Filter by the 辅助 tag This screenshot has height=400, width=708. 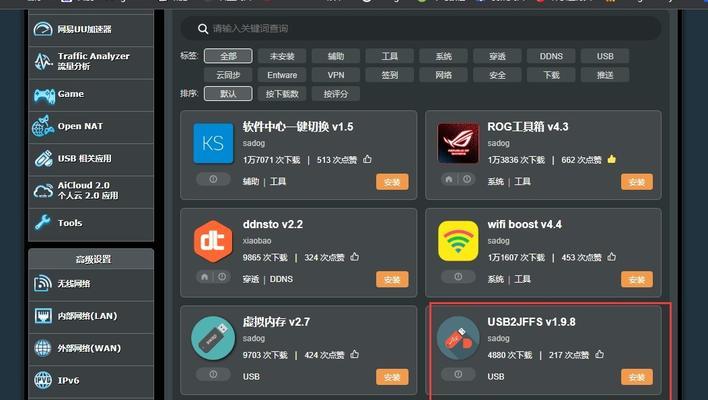point(335,56)
